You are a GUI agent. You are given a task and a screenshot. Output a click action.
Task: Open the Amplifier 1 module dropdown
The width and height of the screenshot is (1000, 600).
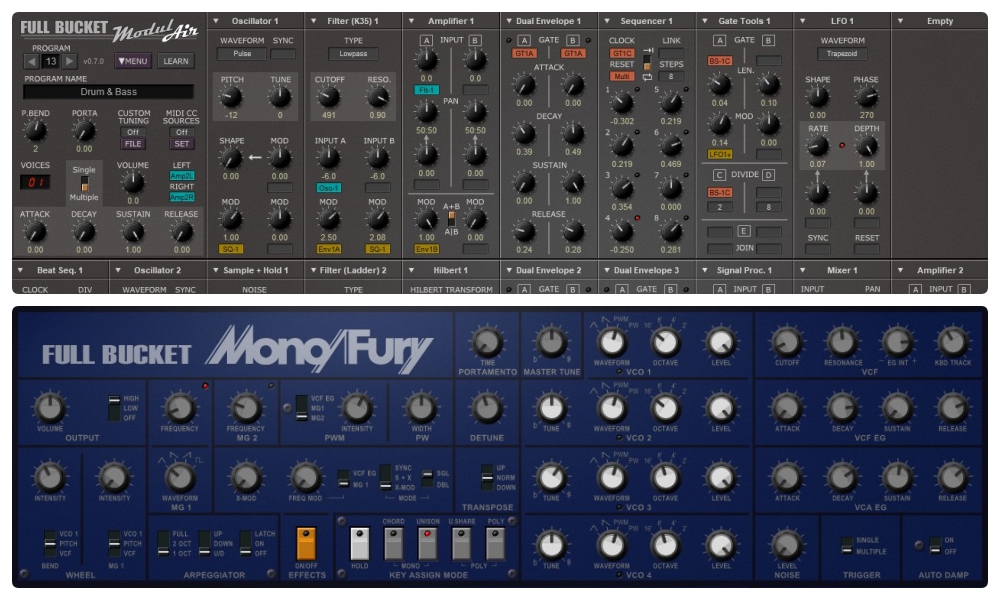click(x=411, y=21)
